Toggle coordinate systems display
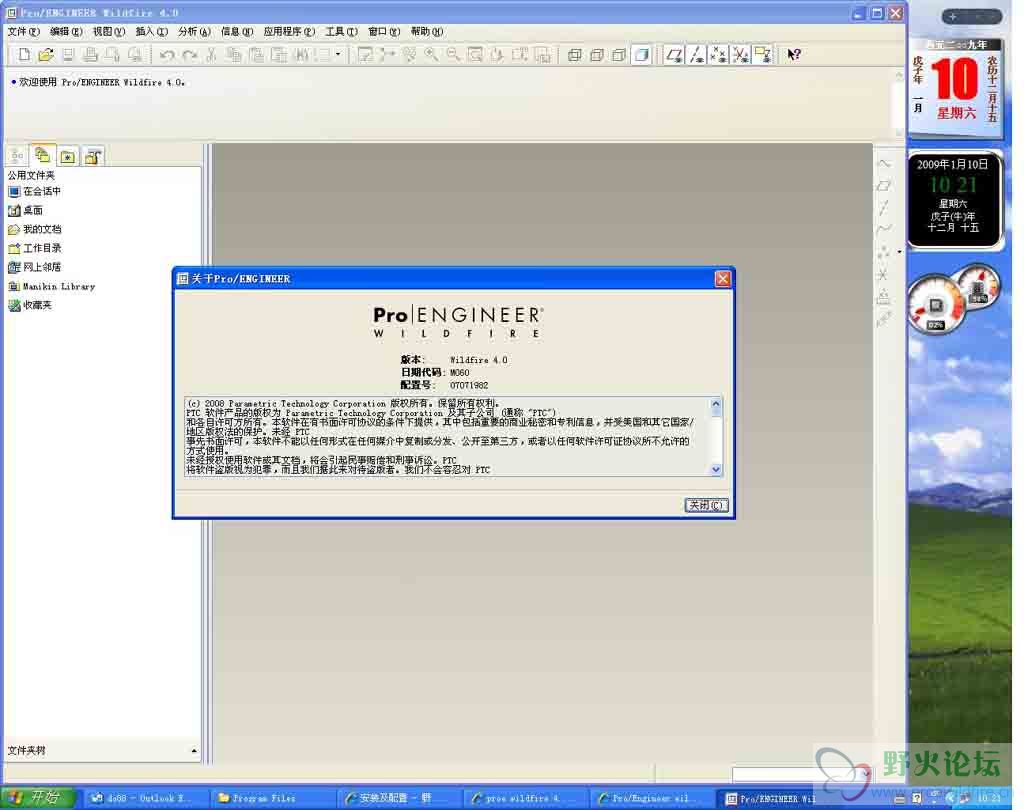The image size is (1024, 810). pos(741,55)
